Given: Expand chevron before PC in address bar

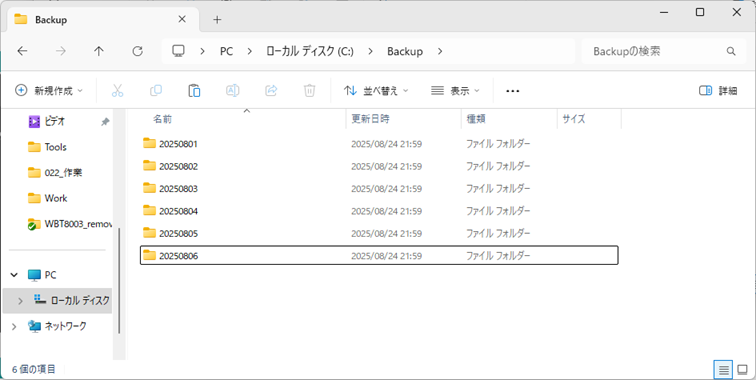Looking at the screenshot, I should 202,51.
